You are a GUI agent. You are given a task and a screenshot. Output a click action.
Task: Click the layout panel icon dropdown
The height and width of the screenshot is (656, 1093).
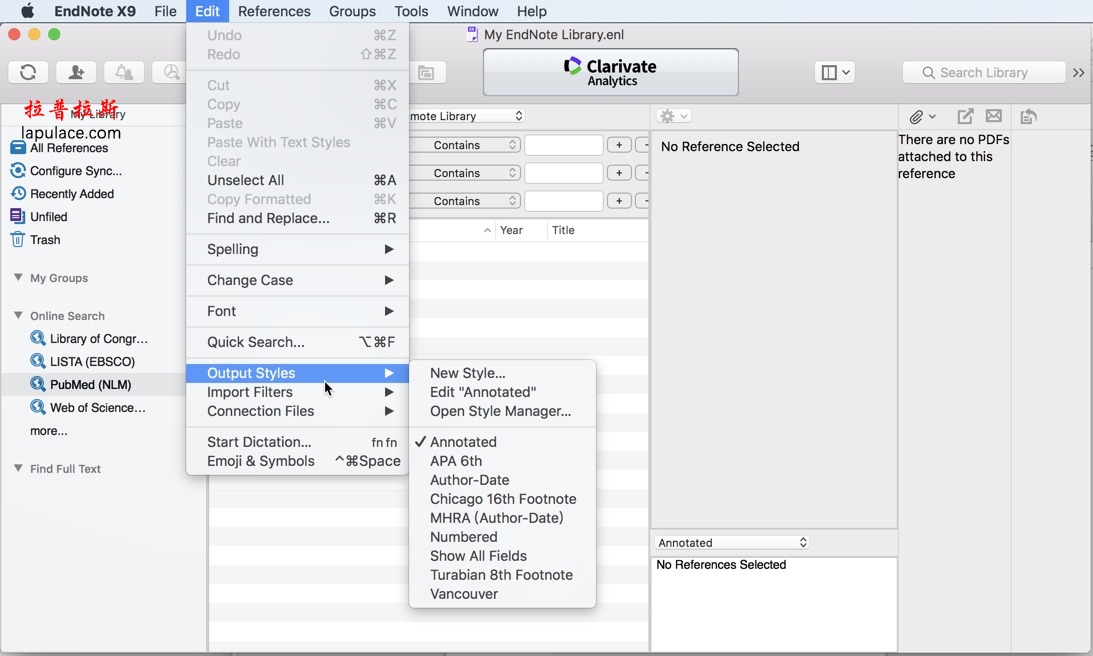834,73
